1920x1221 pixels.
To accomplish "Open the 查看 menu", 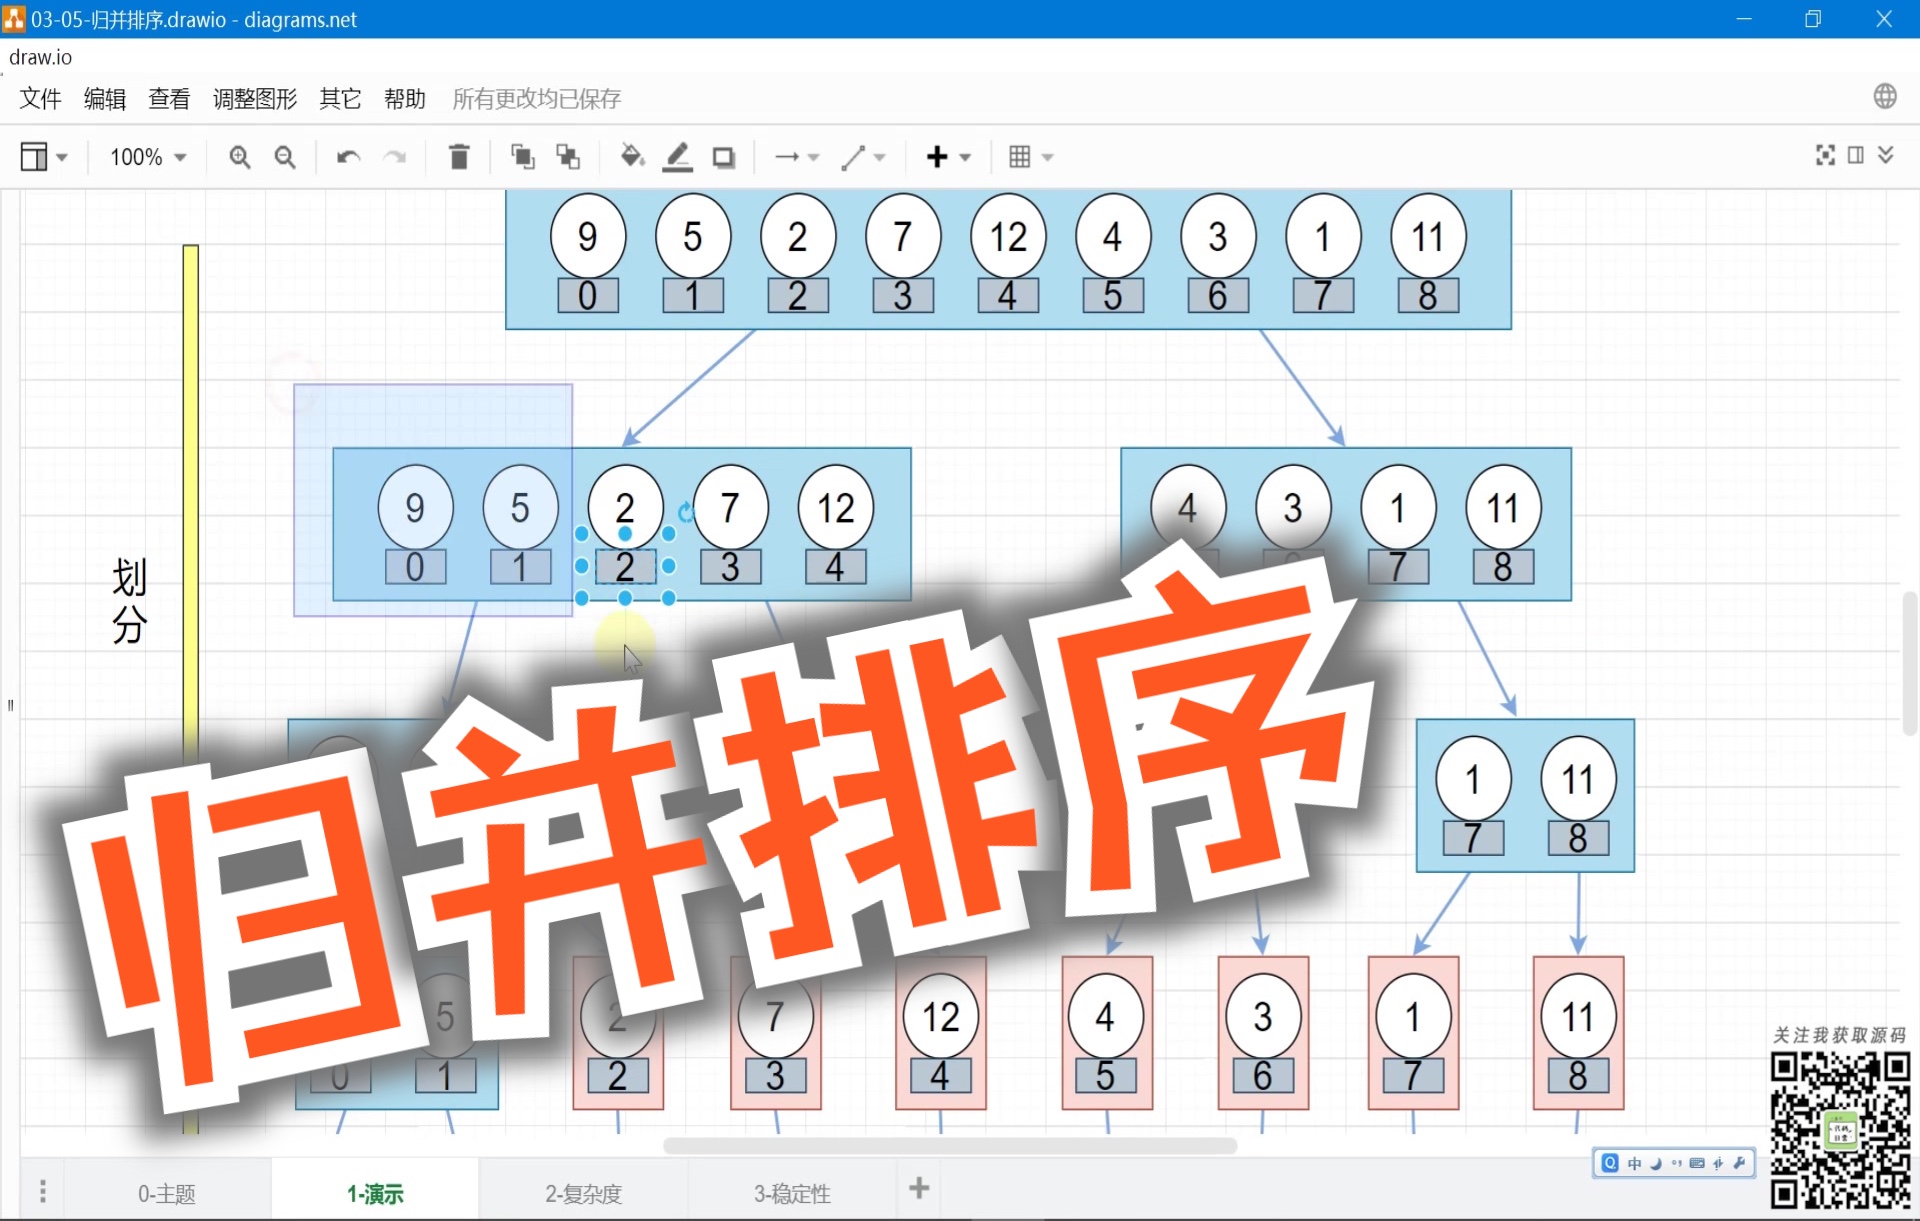I will pos(169,98).
